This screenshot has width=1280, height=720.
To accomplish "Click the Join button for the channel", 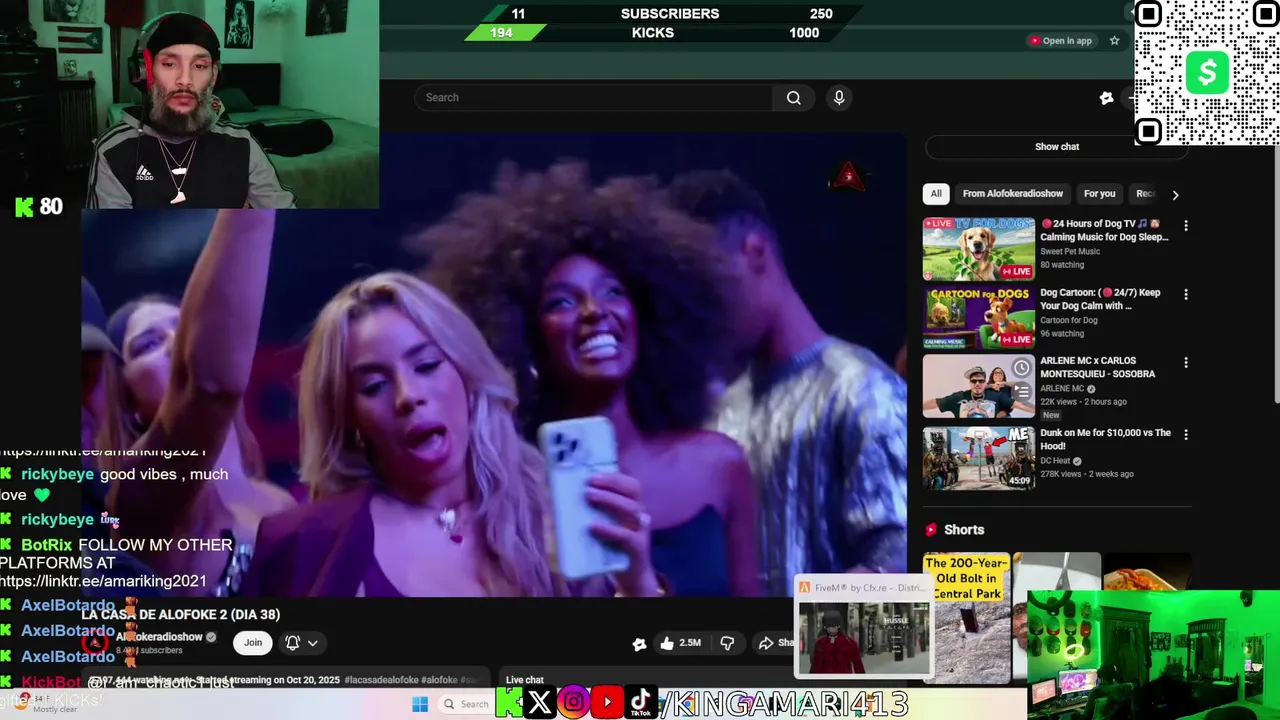I will (x=253, y=643).
